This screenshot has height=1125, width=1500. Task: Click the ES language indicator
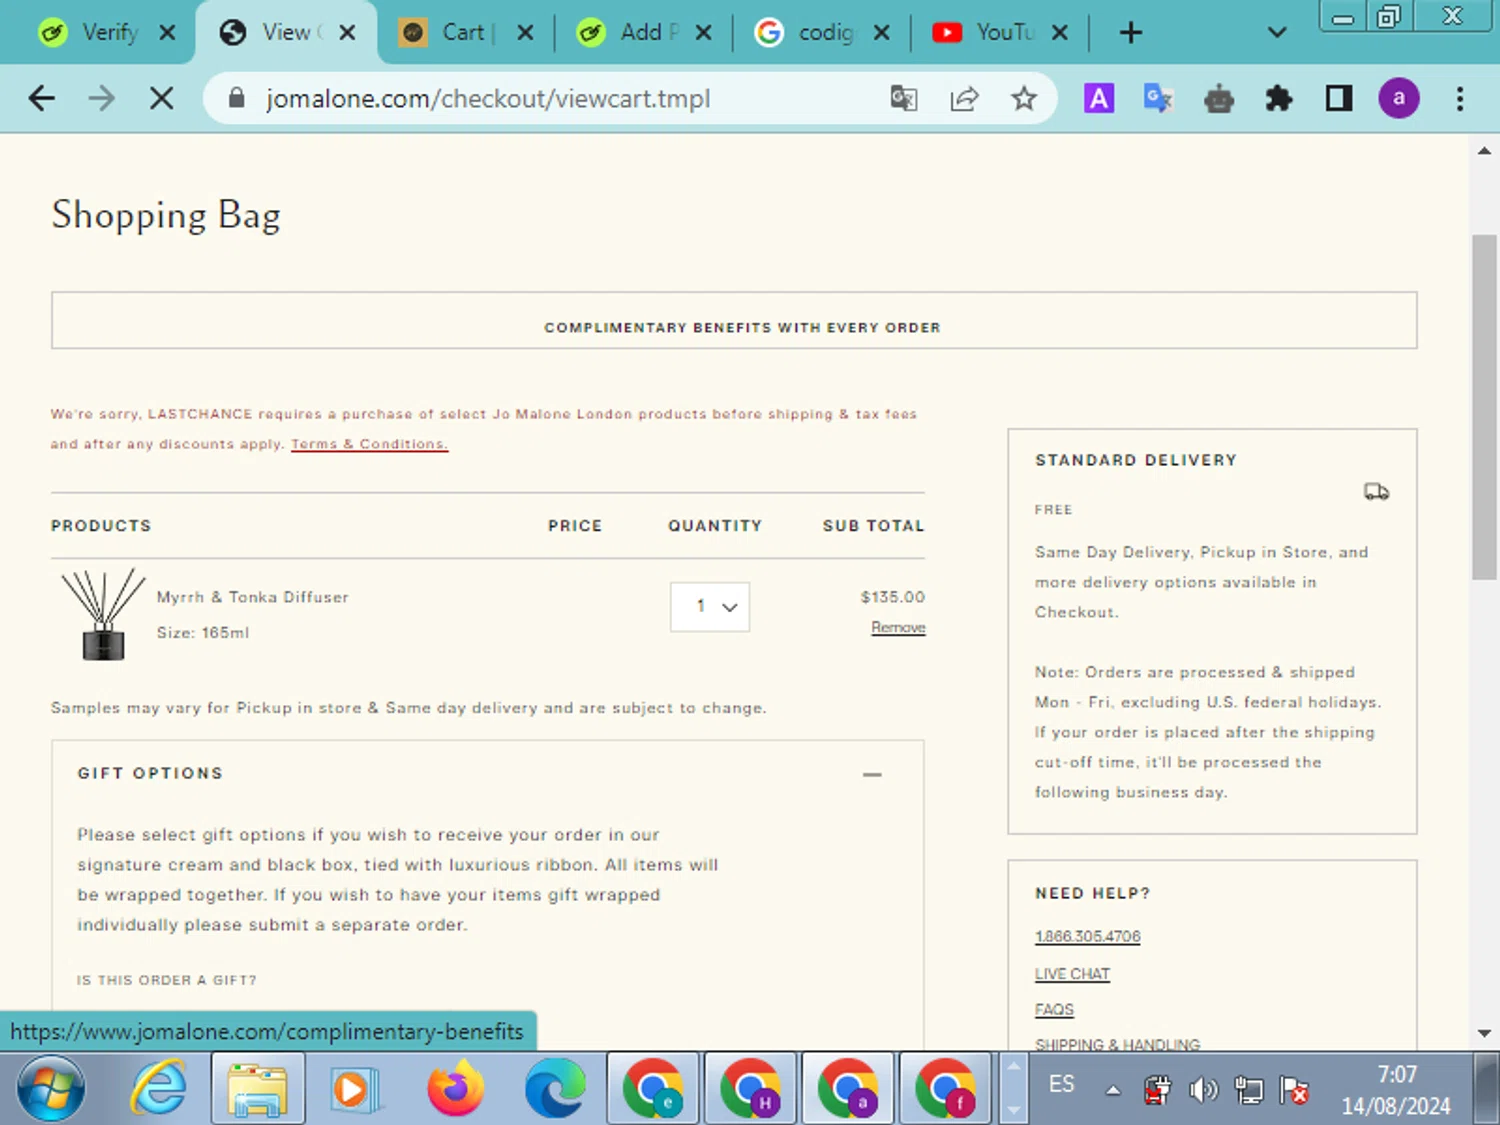click(x=1062, y=1084)
